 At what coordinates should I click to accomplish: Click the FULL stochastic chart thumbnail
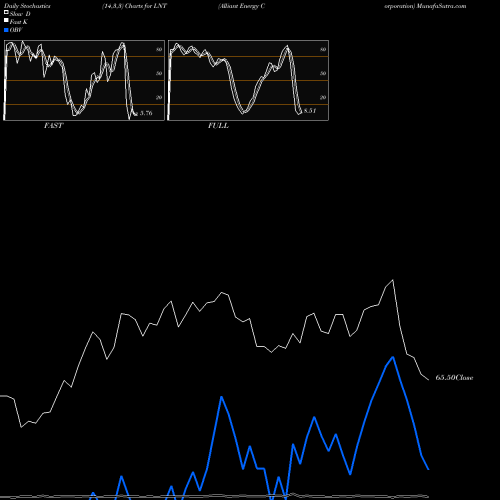(248, 80)
